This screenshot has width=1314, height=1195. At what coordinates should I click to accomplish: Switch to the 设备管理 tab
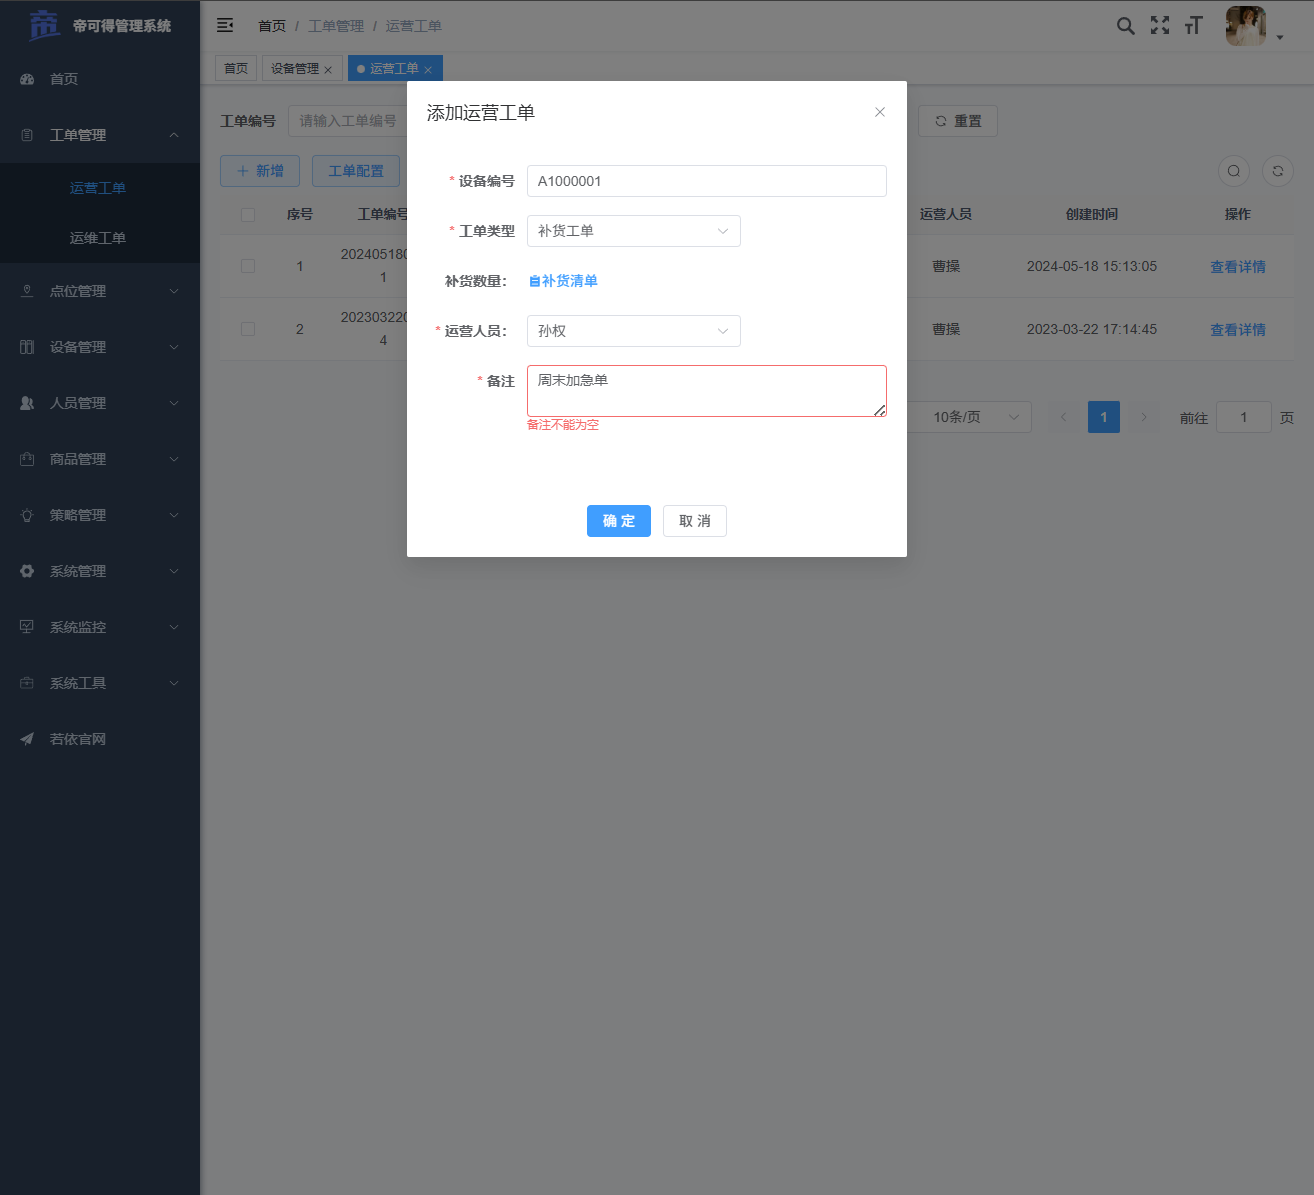click(295, 69)
